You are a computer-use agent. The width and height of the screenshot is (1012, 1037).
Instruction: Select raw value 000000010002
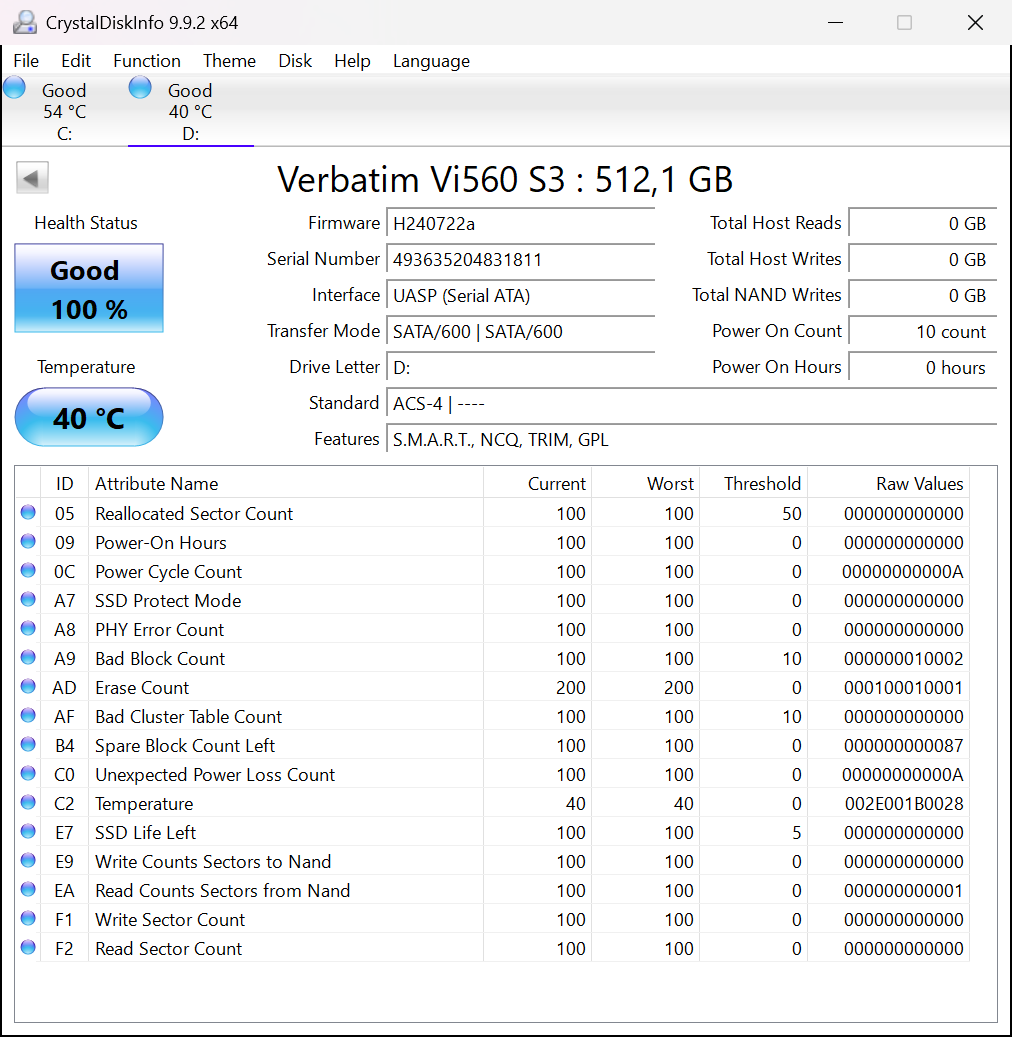point(904,659)
